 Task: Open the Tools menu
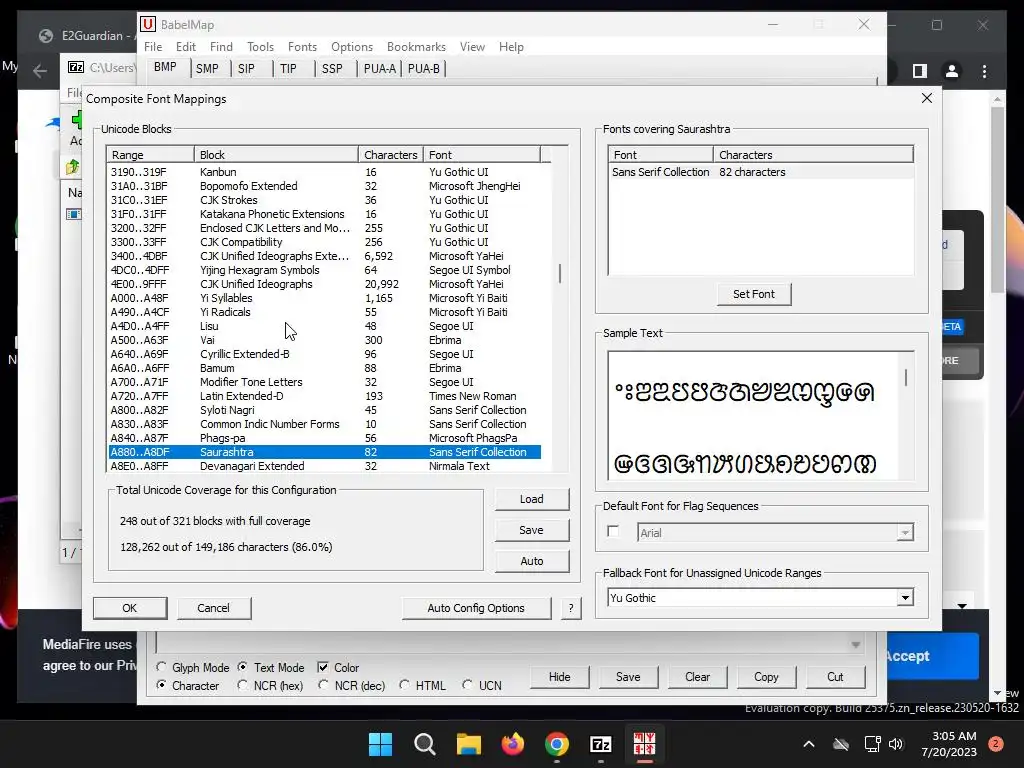point(260,47)
